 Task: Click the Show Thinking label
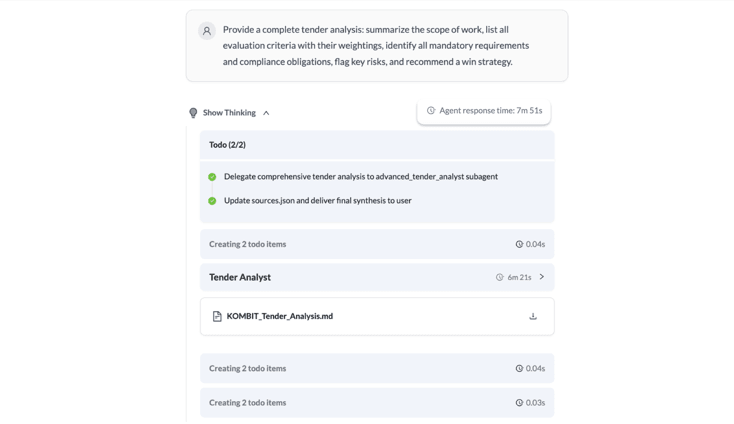coord(229,113)
